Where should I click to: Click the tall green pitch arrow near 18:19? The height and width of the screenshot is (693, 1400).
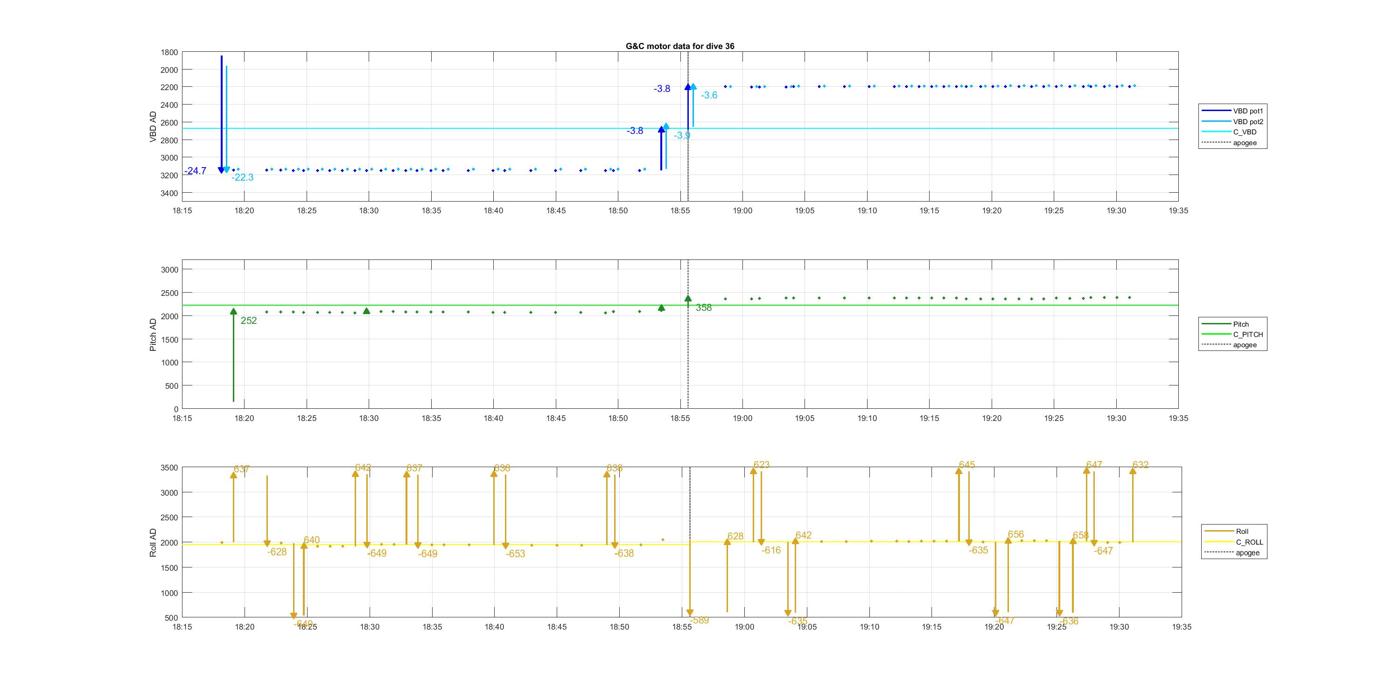[x=233, y=355]
